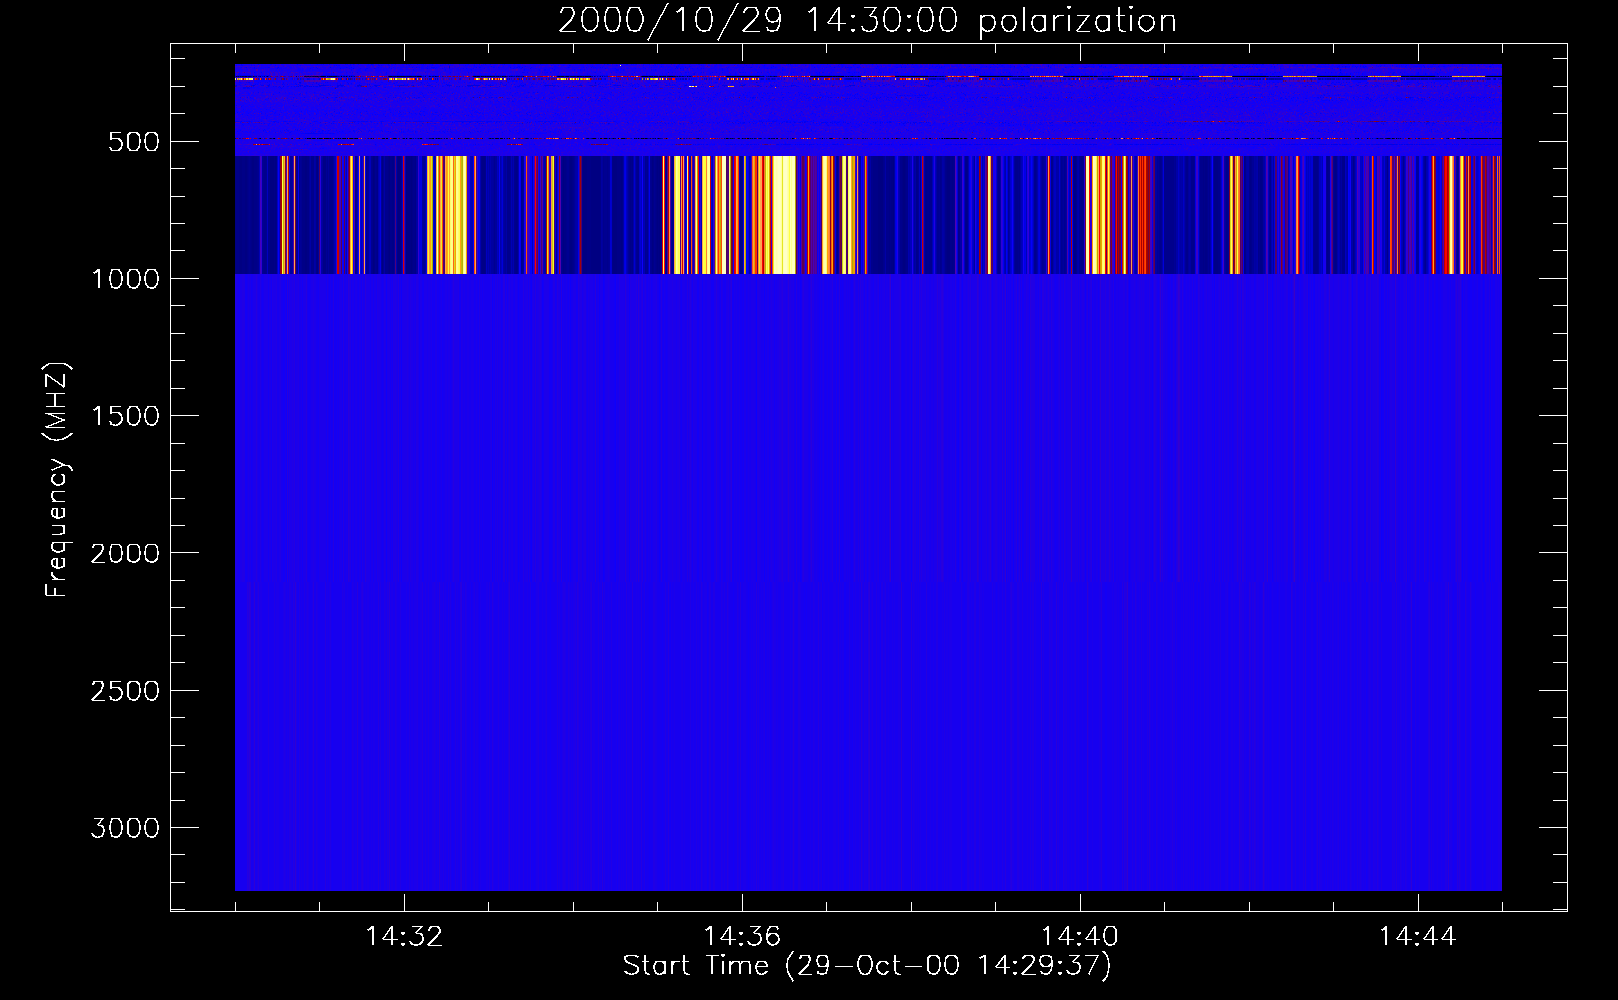Click the 500 frequency axis label

(134, 142)
